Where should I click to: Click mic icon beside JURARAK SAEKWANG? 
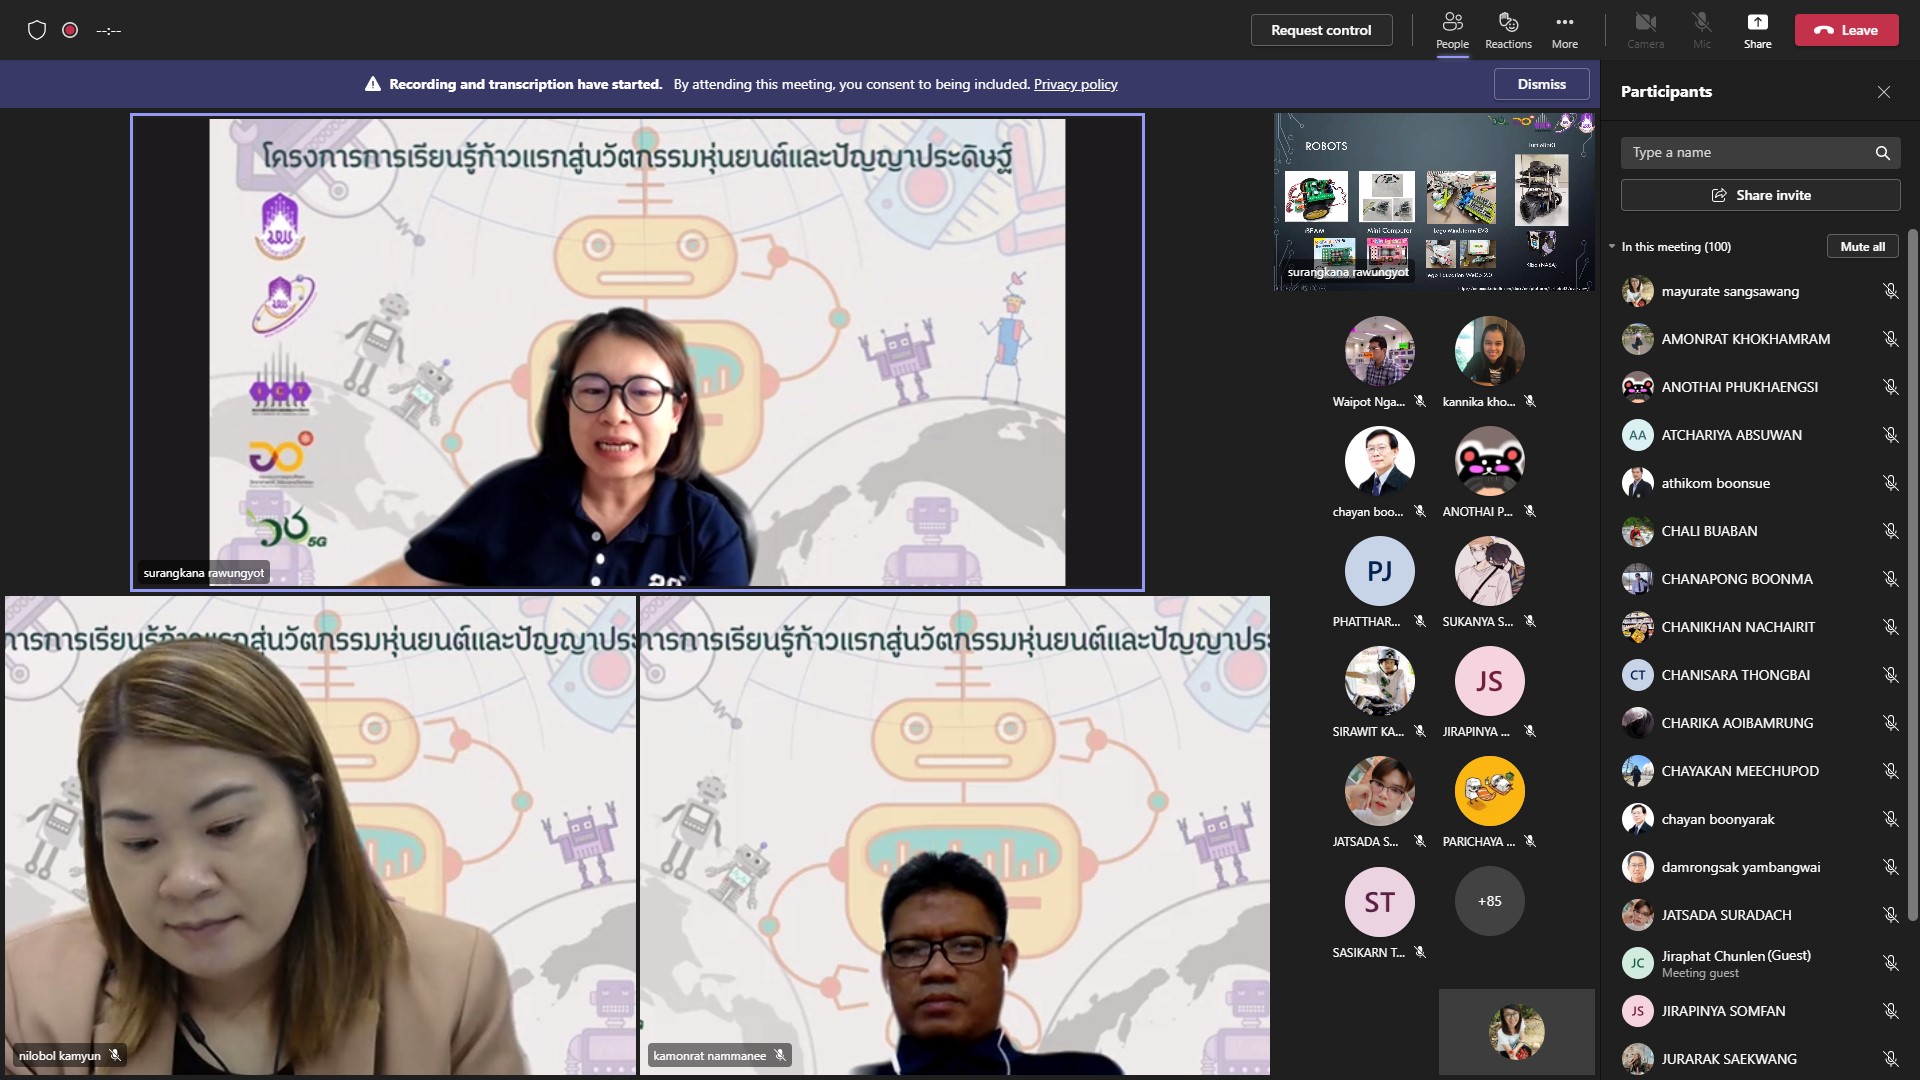tap(1890, 1059)
